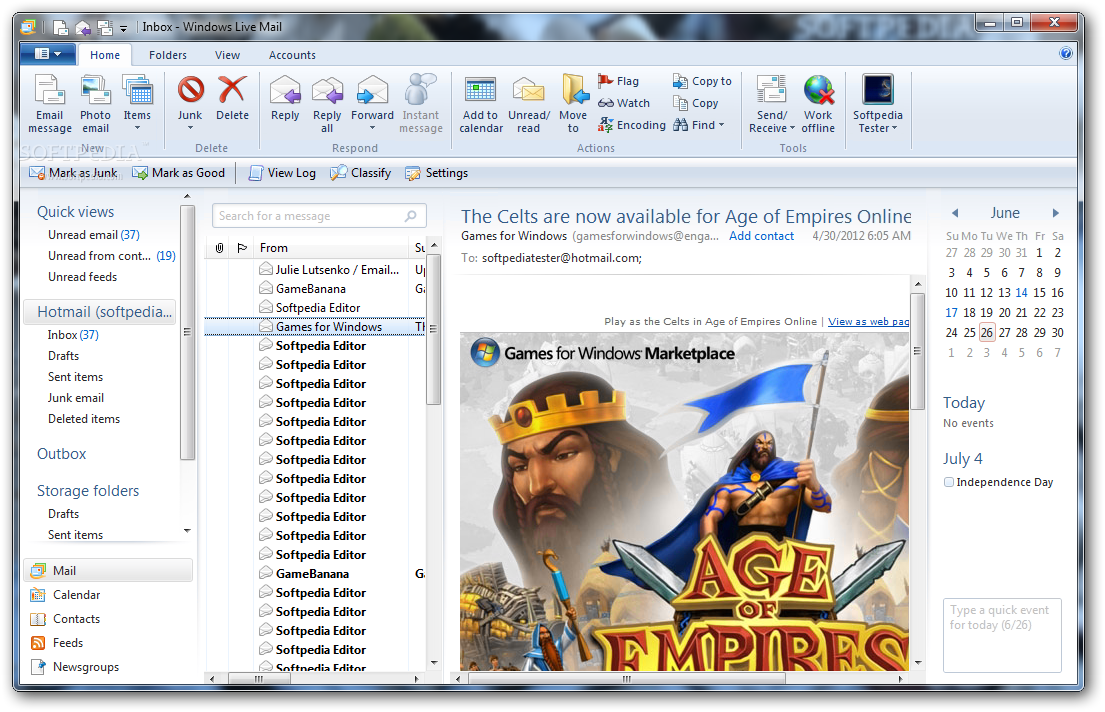Change message Encoding
1105x712 pixels.
631,125
